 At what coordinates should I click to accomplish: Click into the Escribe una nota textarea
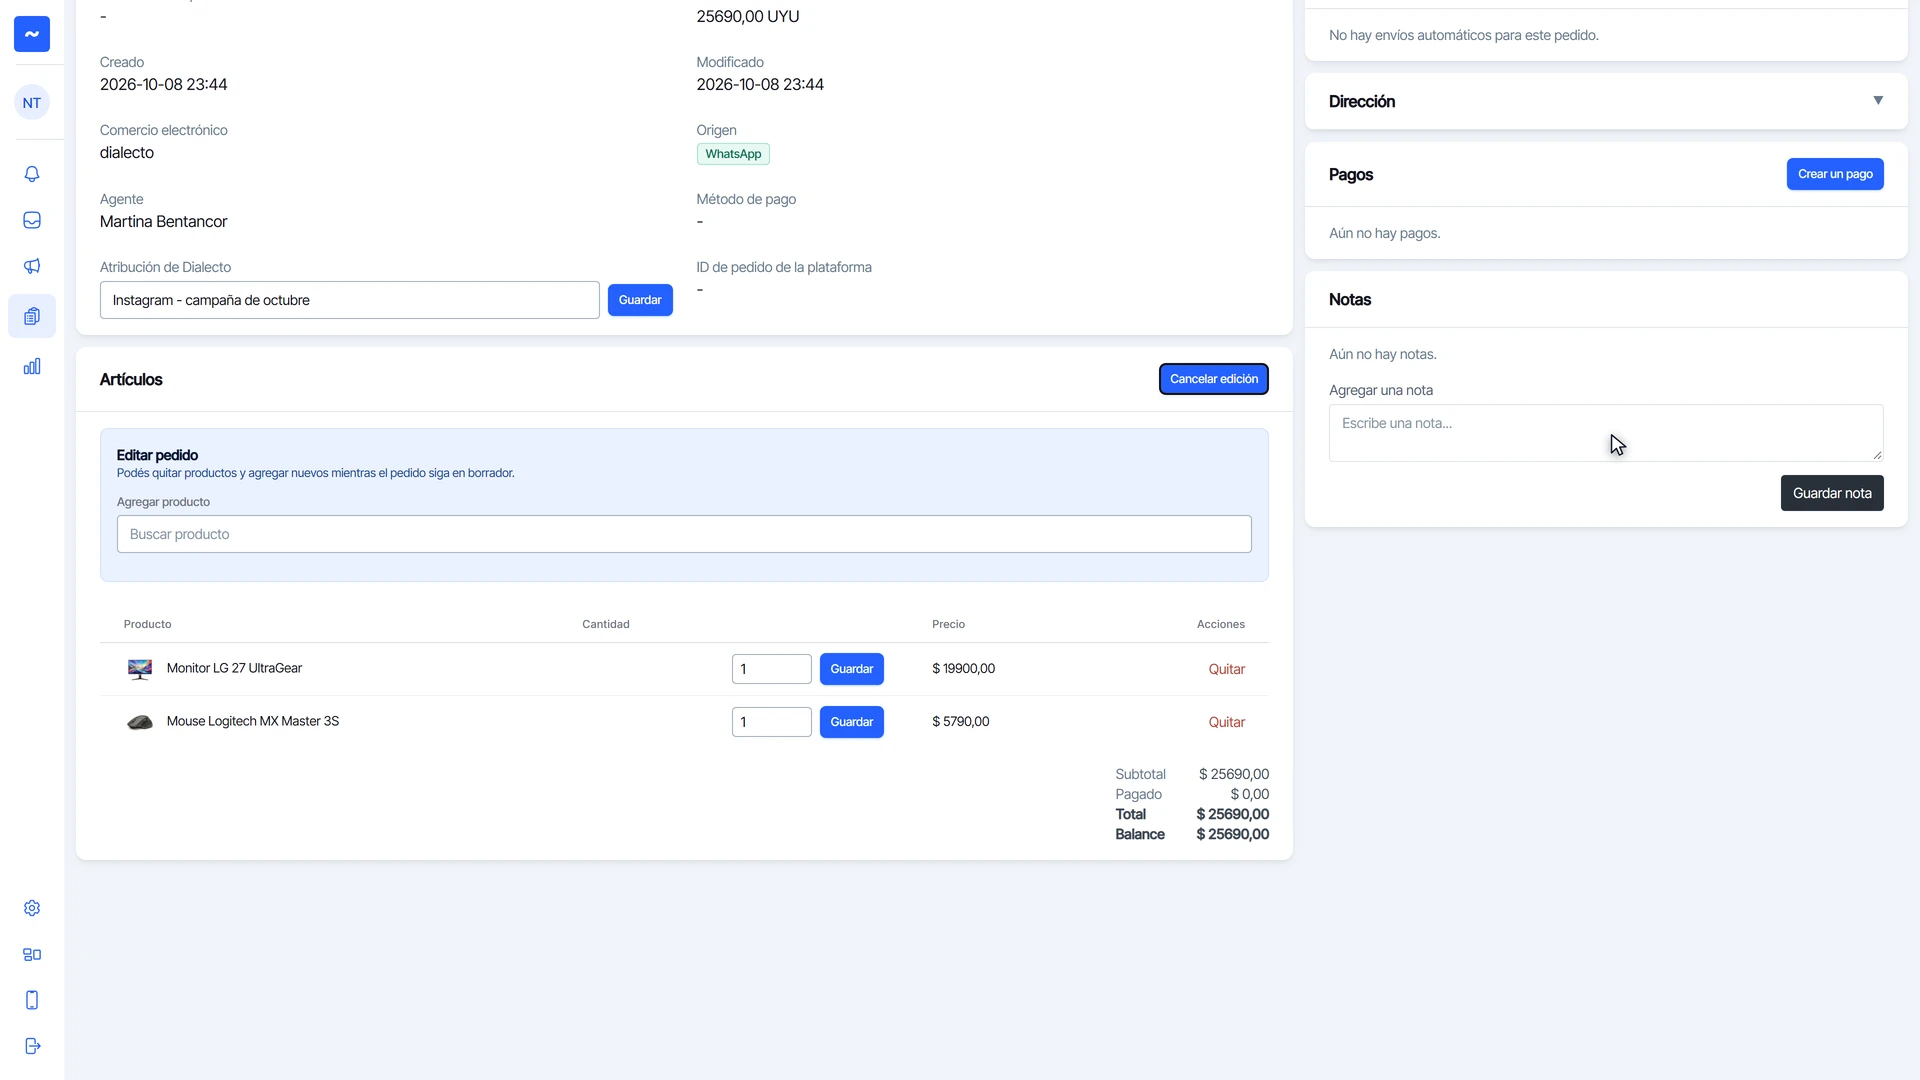click(x=1606, y=433)
